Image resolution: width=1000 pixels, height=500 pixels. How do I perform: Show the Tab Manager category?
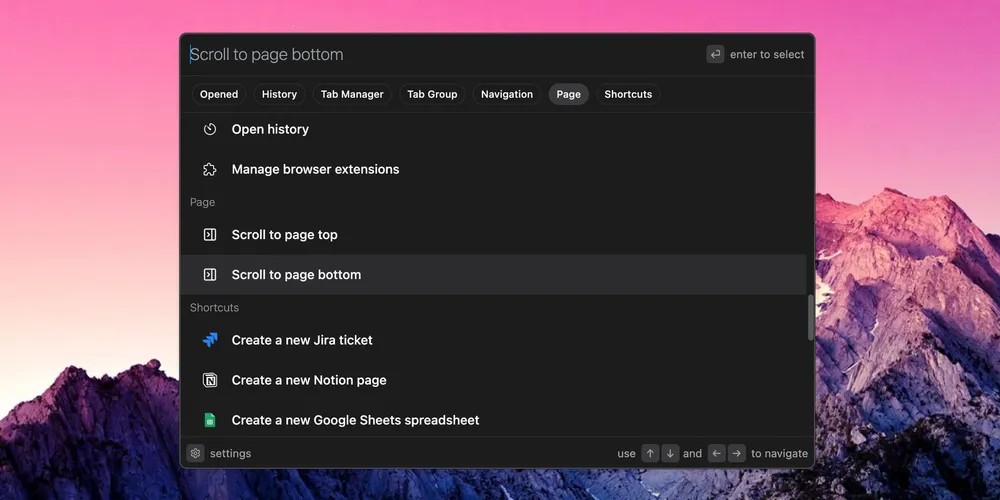352,94
